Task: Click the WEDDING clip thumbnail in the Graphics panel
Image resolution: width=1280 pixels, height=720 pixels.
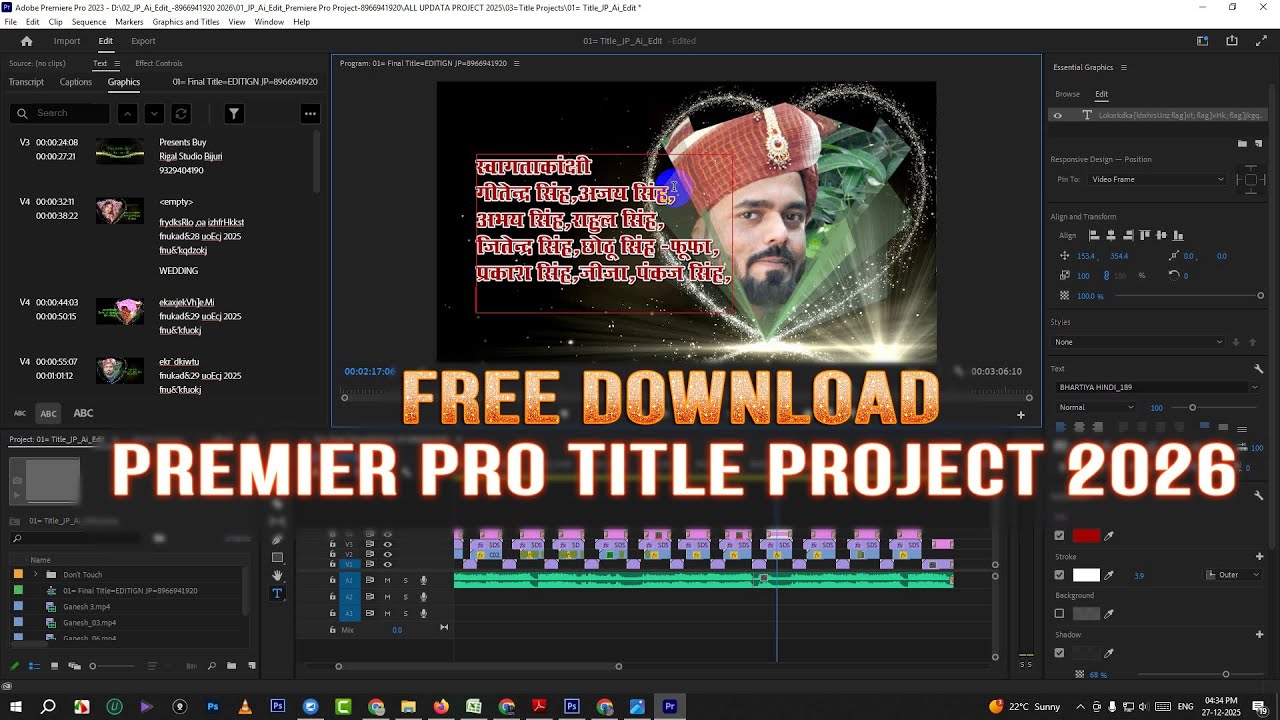Action: 120,212
